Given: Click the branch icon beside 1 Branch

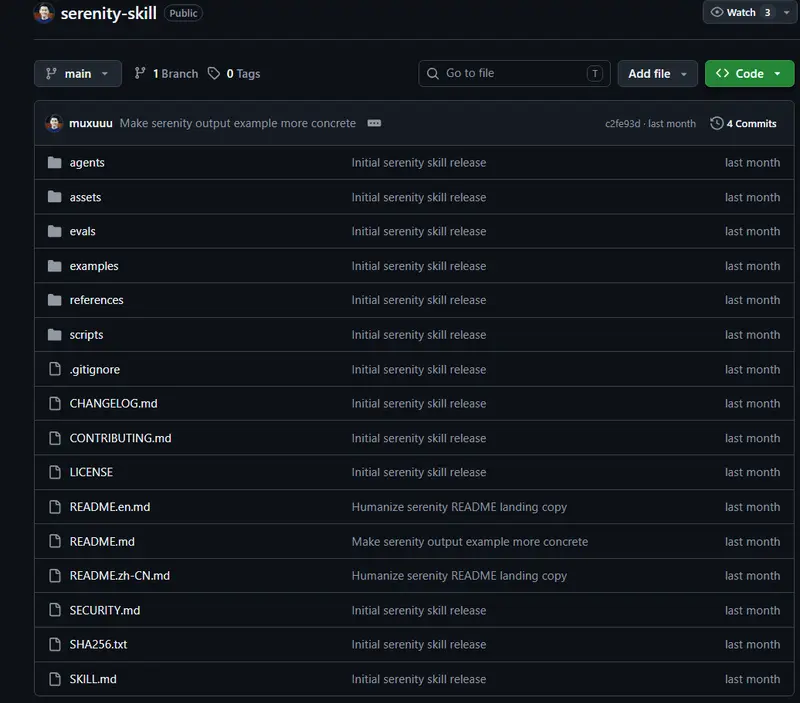Looking at the screenshot, I should point(140,73).
